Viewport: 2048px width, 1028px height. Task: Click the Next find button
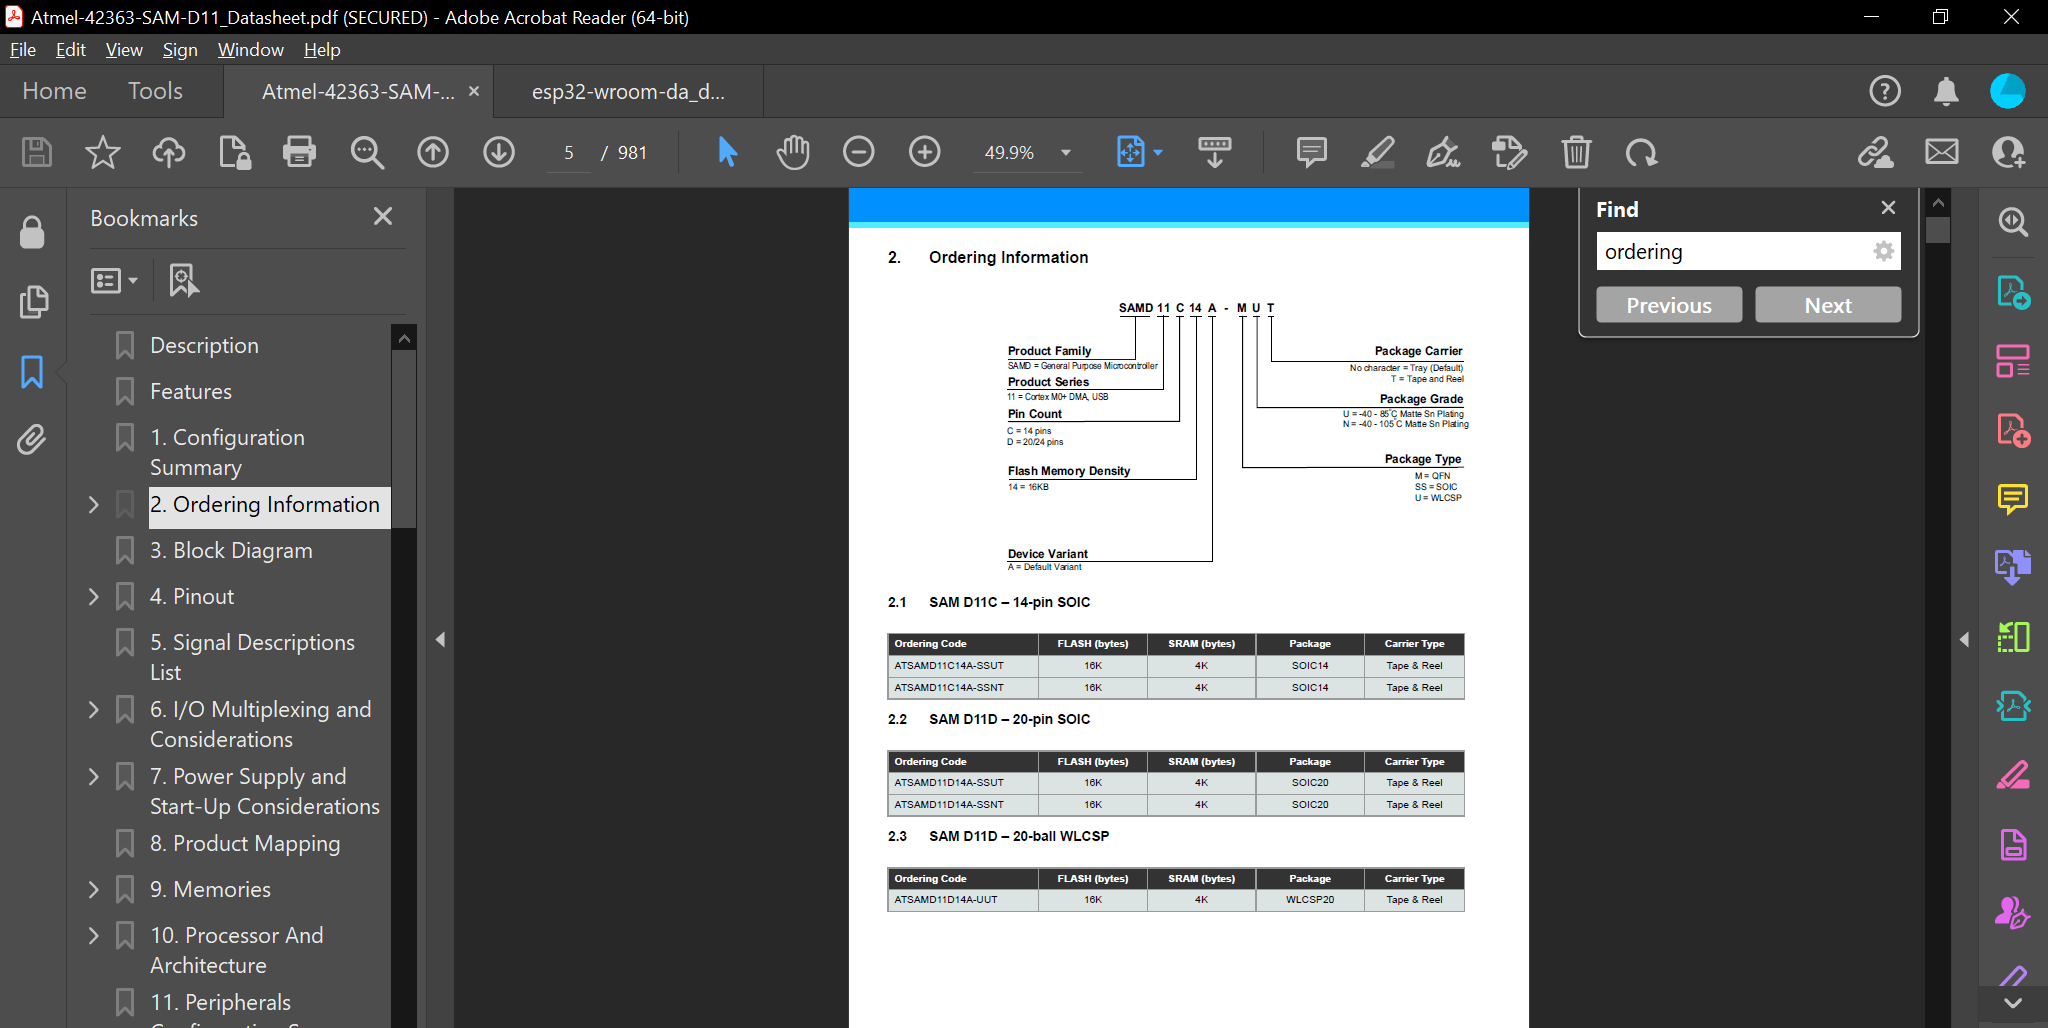click(1828, 305)
